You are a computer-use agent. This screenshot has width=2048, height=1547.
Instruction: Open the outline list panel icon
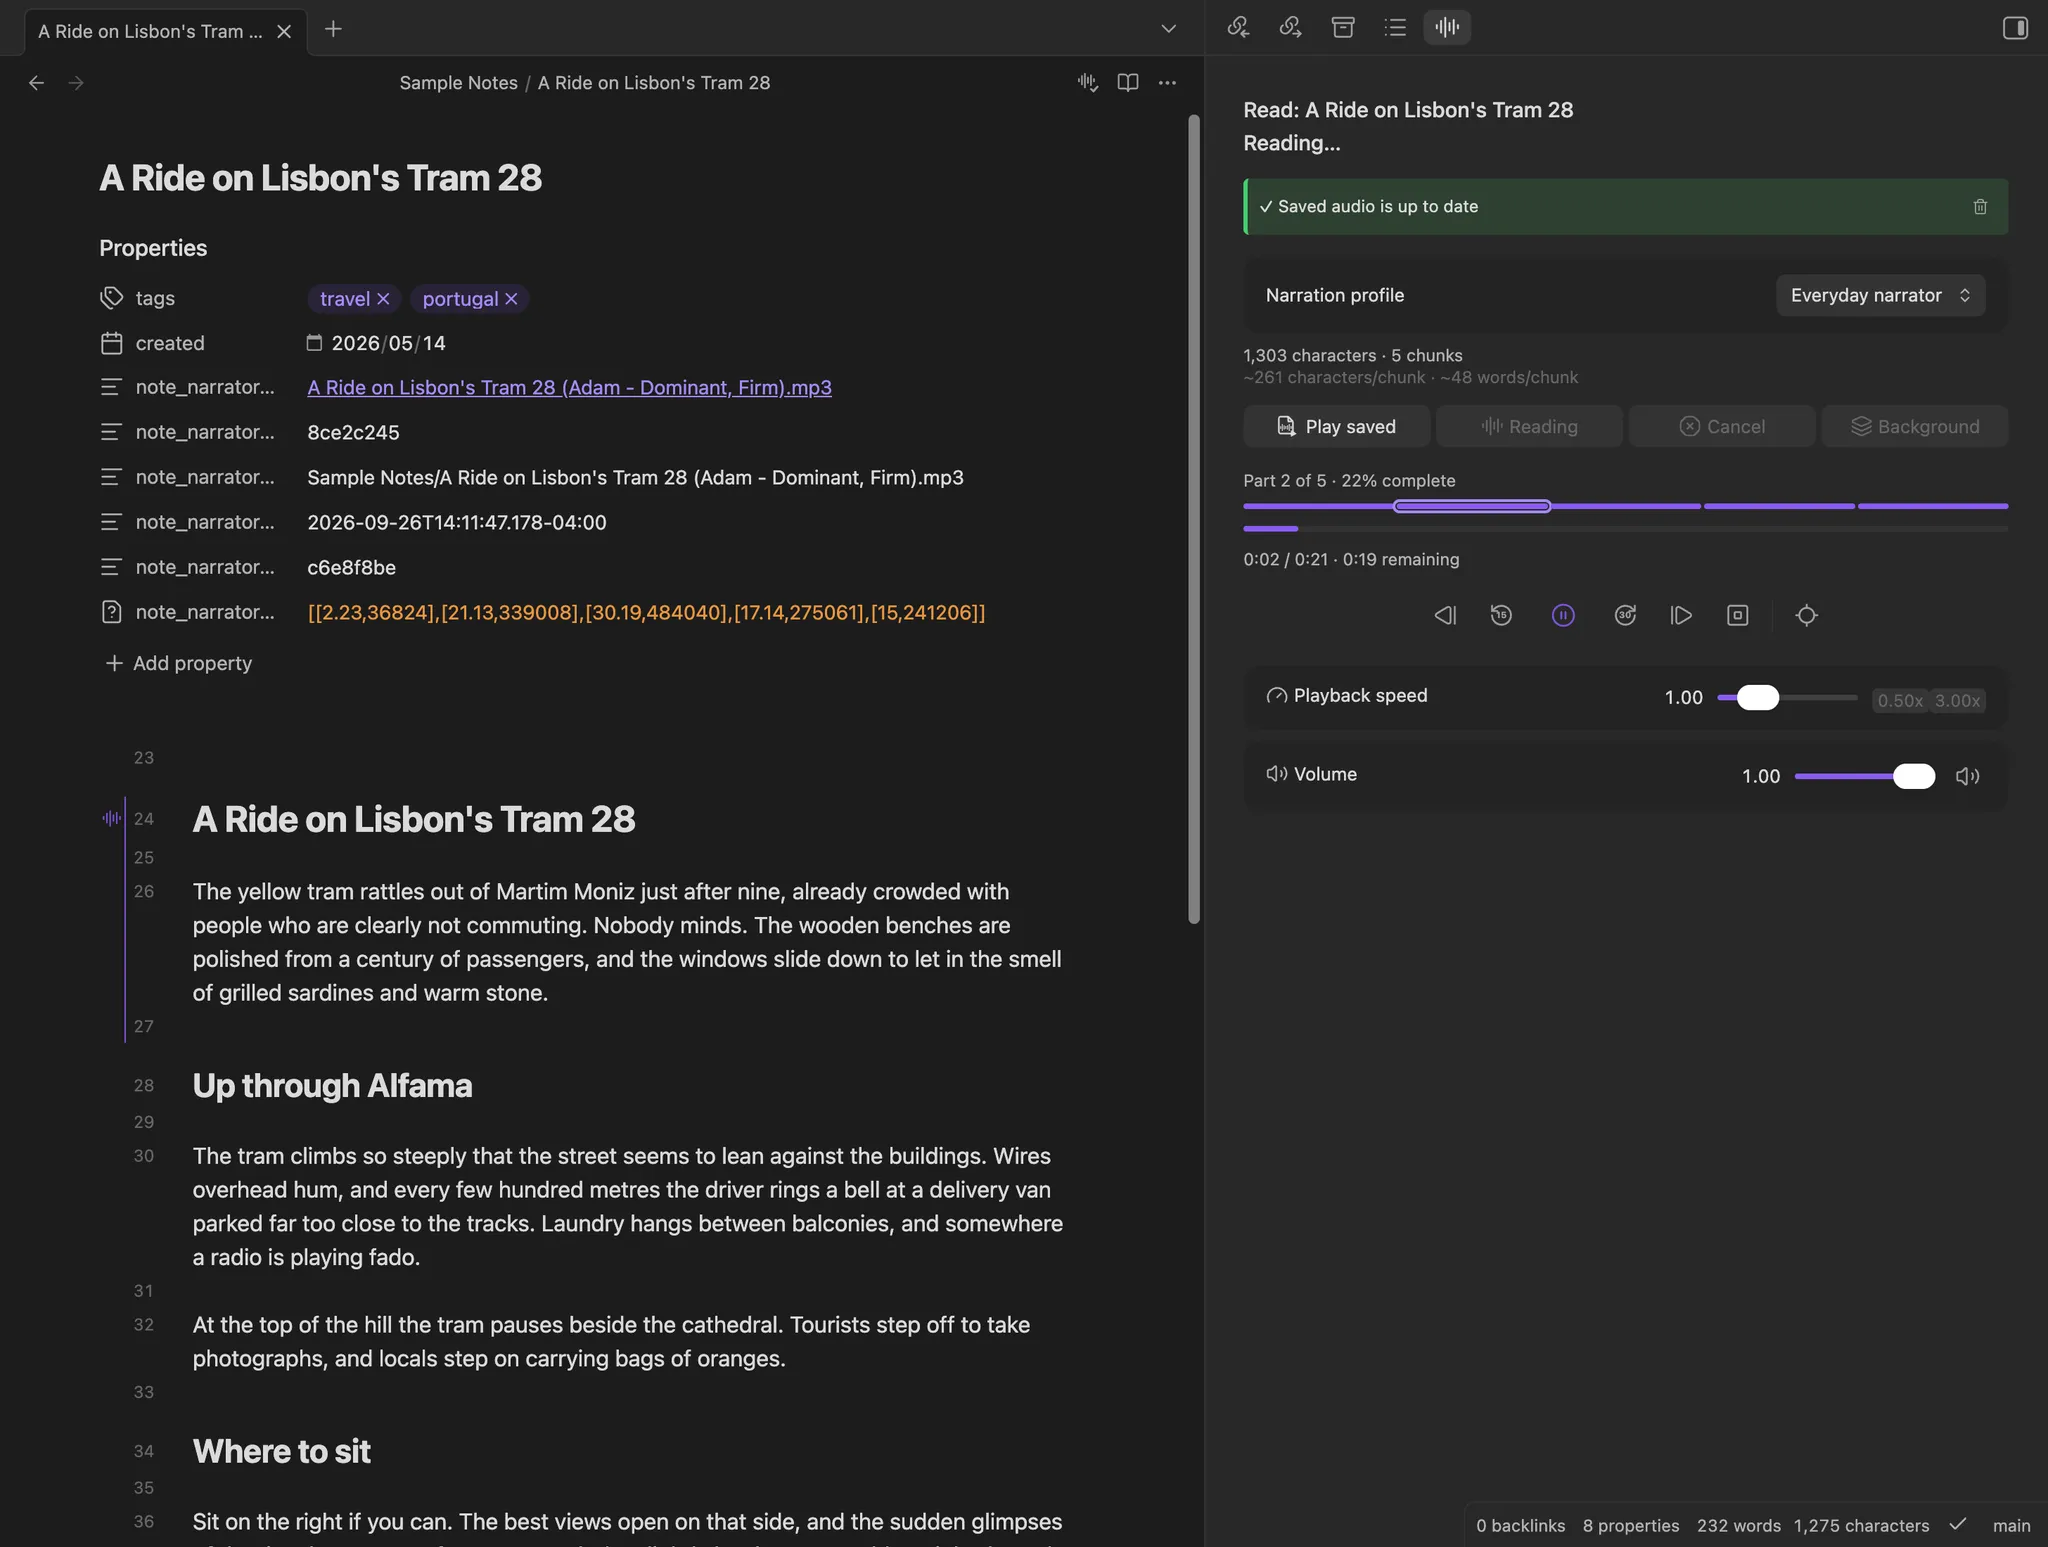point(1395,27)
